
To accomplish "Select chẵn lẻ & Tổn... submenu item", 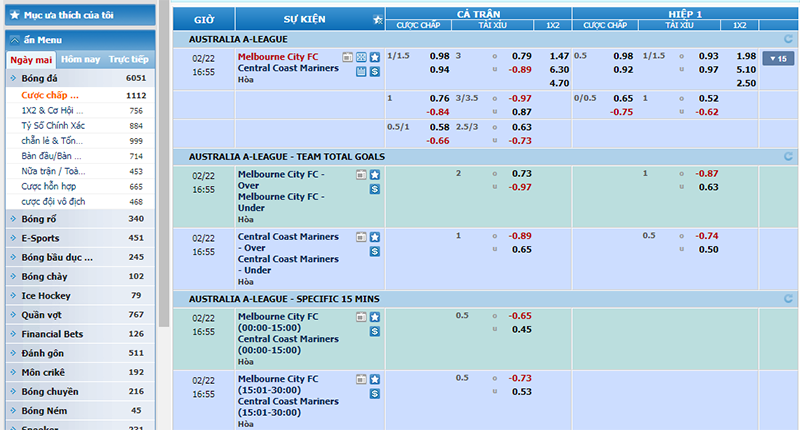I will [x=80, y=141].
